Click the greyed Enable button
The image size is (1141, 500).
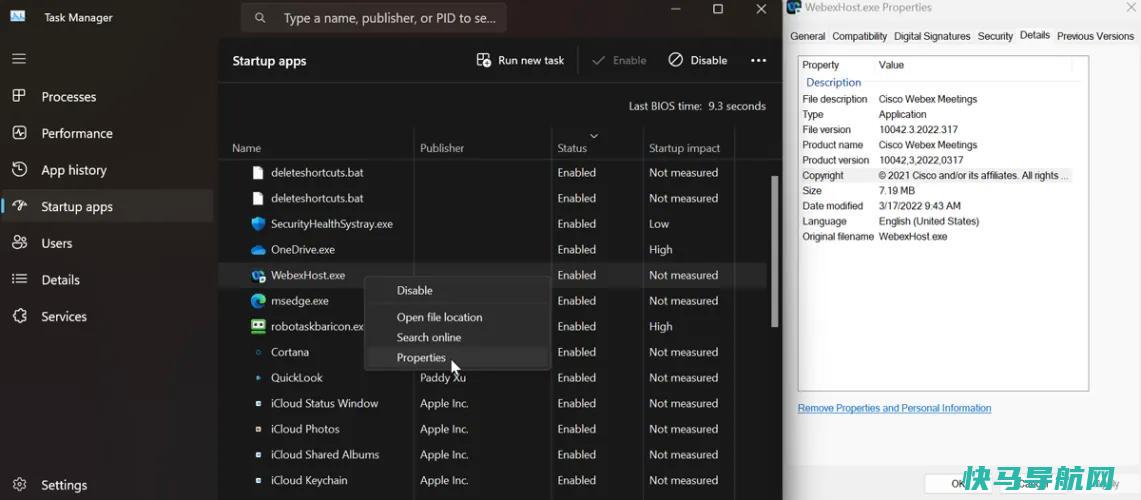[619, 60]
